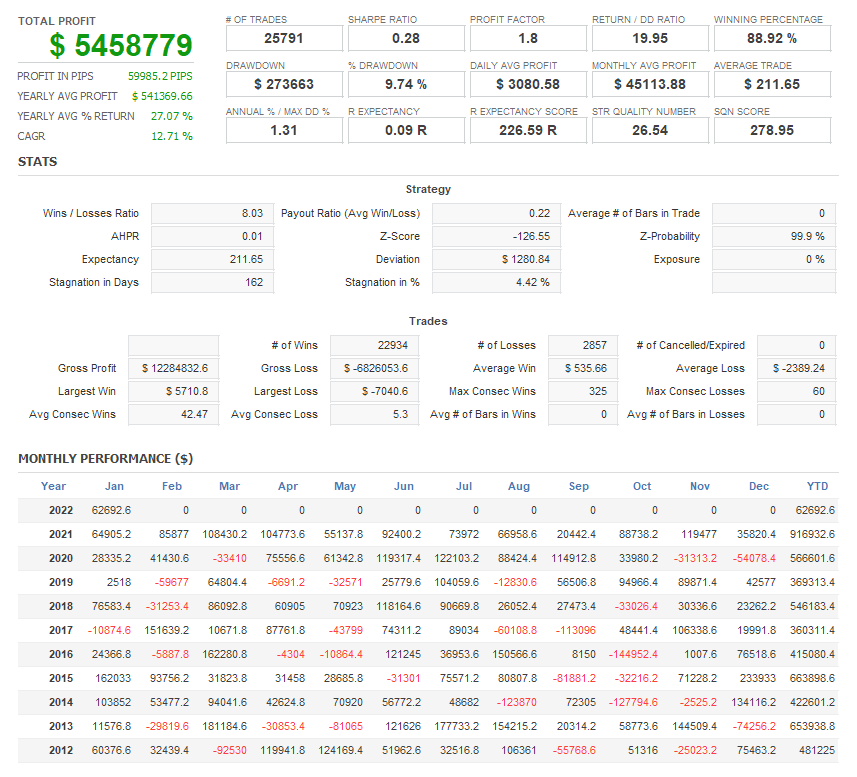Click 2019 February loss -59677
The width and height of the screenshot is (857, 777).
tap(172, 582)
